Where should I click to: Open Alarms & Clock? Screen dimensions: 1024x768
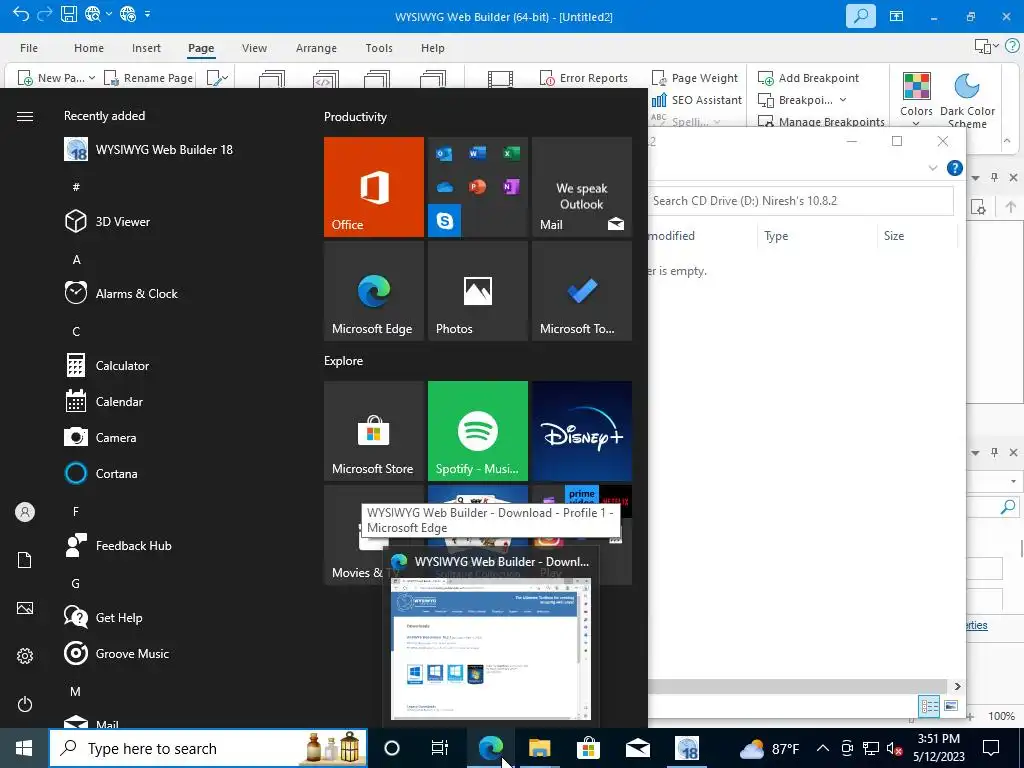tap(121, 293)
